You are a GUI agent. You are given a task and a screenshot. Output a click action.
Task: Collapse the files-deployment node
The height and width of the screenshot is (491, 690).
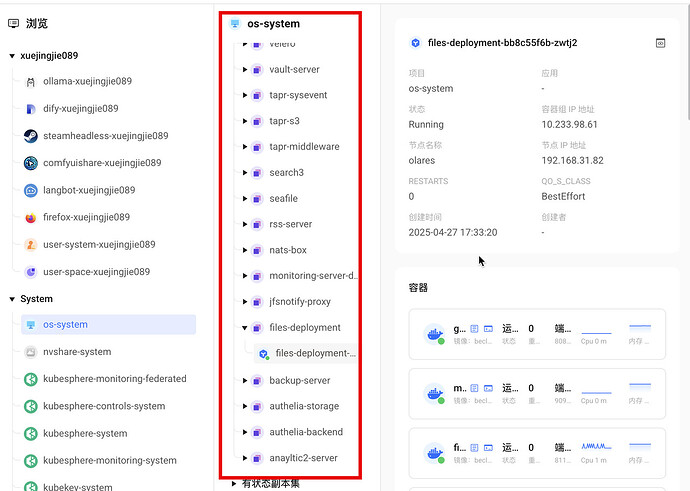(x=245, y=328)
